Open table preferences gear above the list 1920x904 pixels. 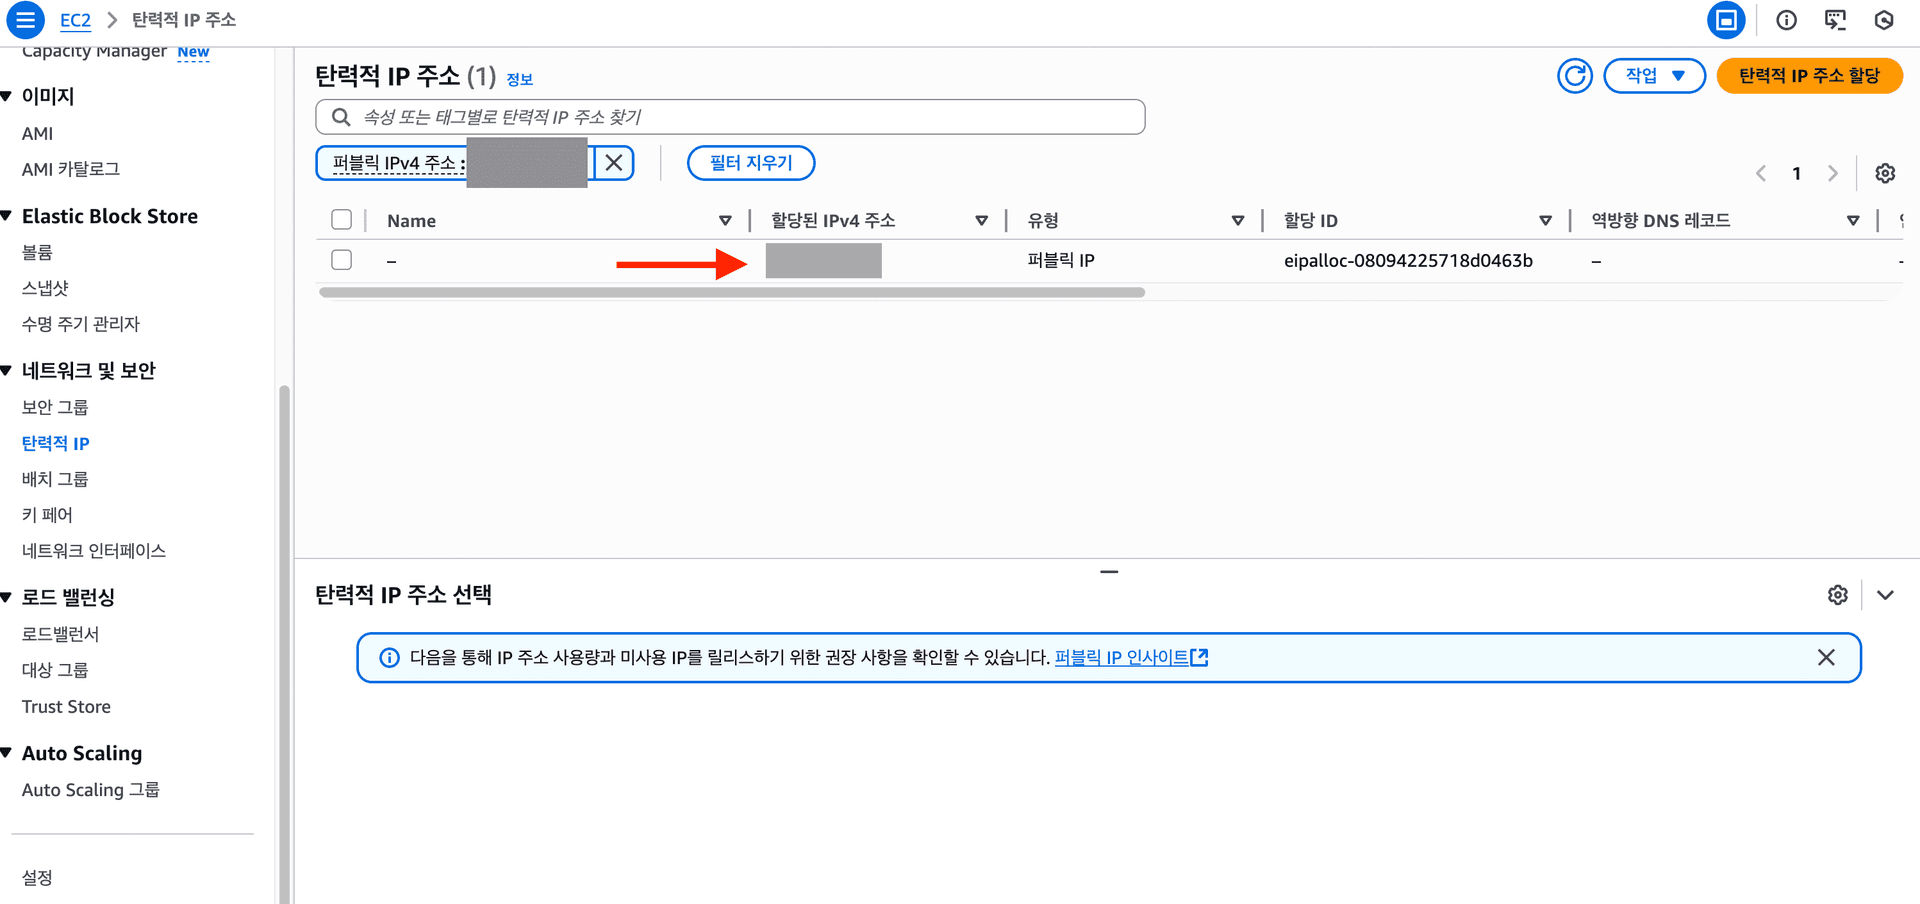(x=1885, y=173)
